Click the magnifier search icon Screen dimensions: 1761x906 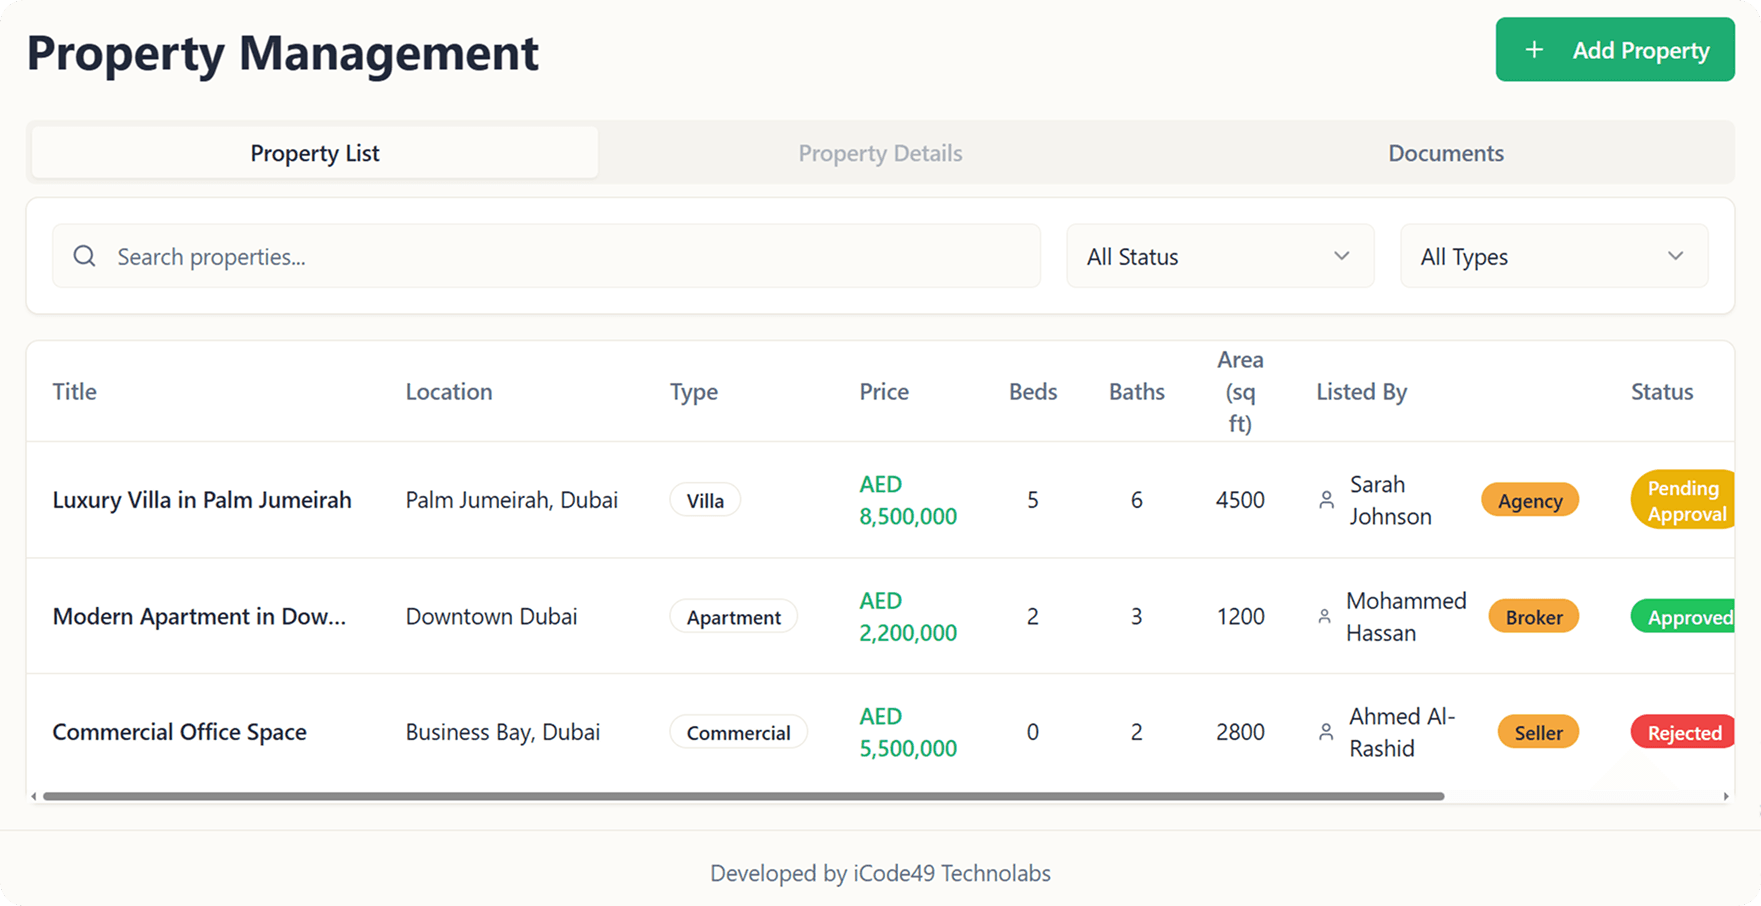coord(85,256)
